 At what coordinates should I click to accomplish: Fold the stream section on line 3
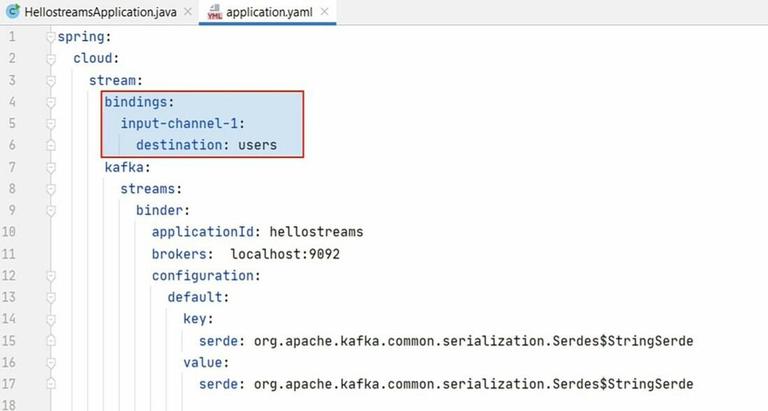coord(51,80)
